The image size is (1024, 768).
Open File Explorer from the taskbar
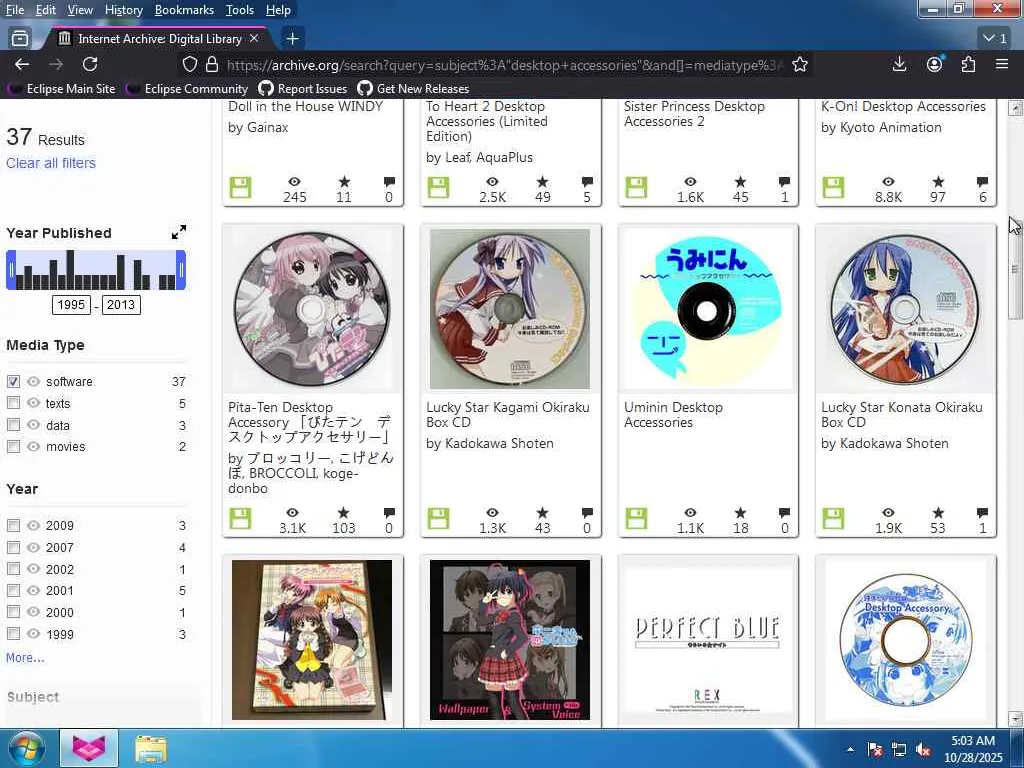tap(151, 748)
